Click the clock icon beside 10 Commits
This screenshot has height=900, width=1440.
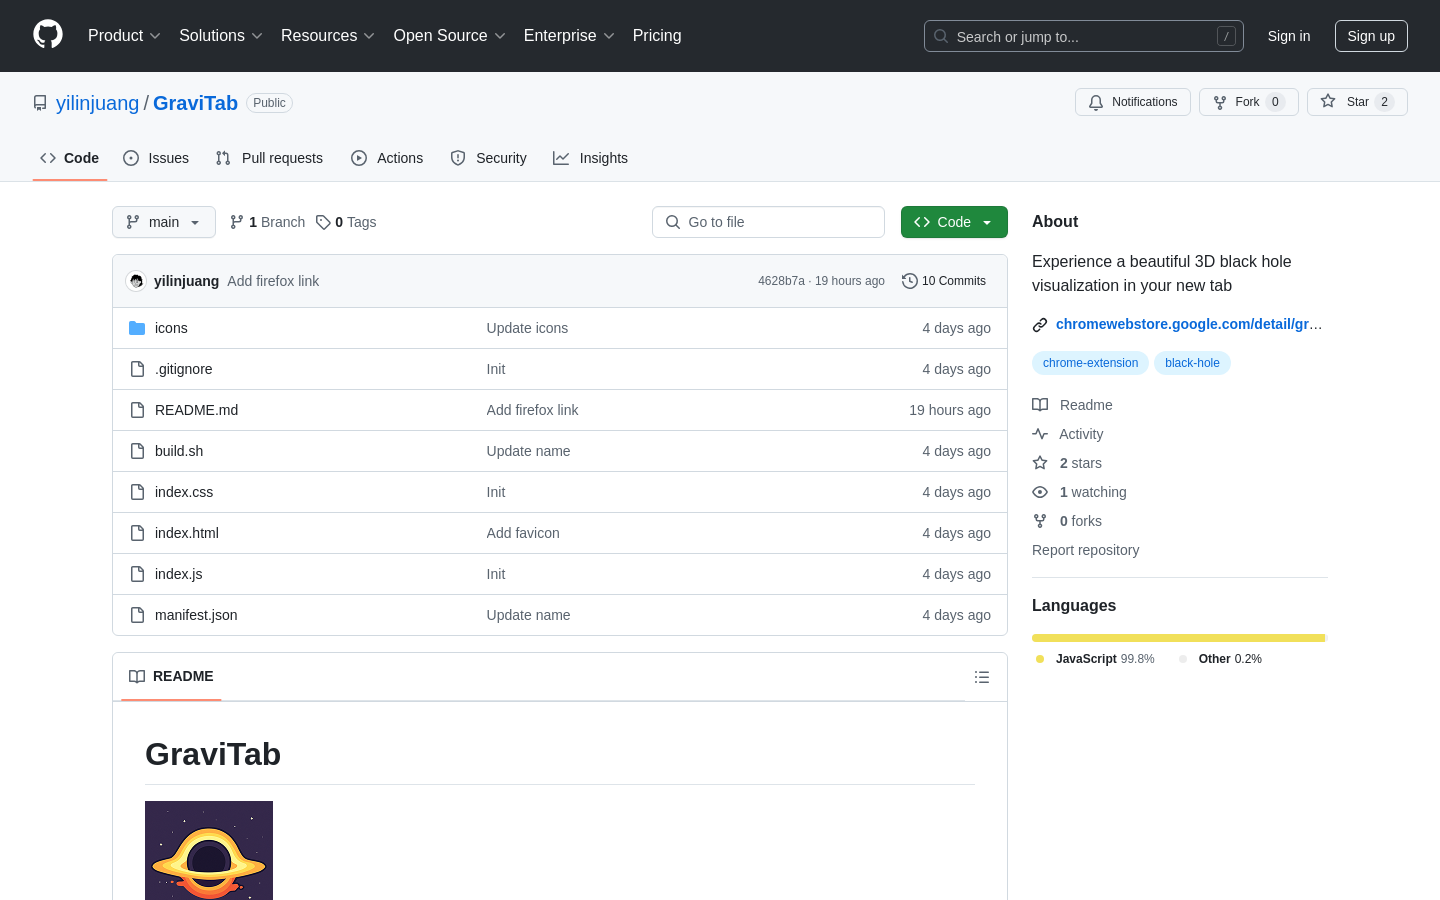pos(910,281)
